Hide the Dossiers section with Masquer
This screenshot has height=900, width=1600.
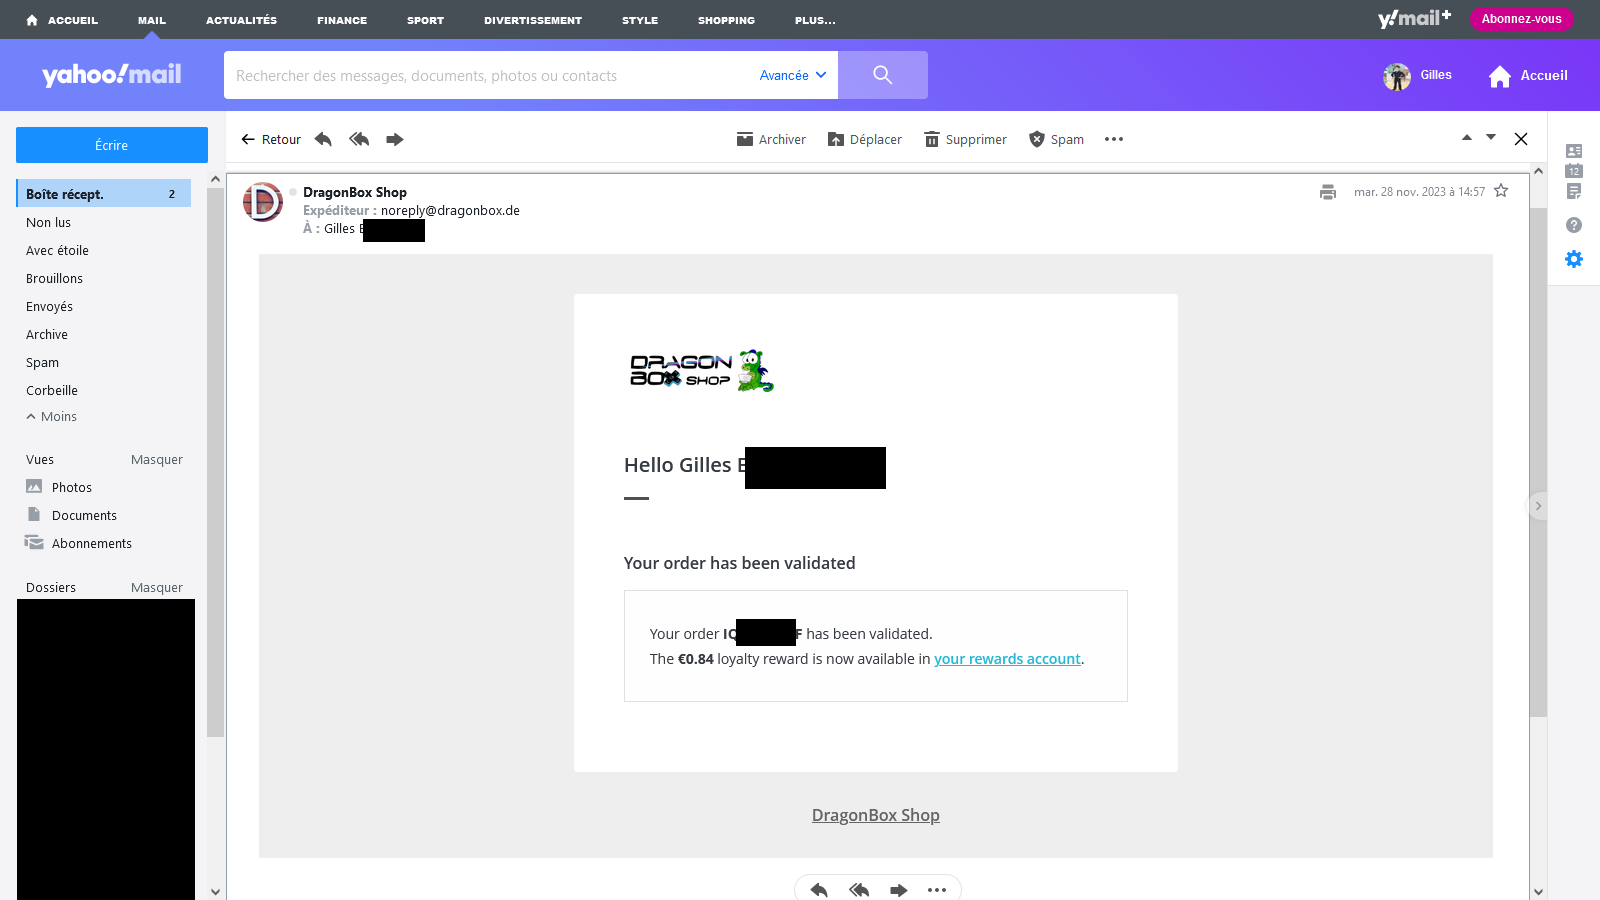point(156,588)
